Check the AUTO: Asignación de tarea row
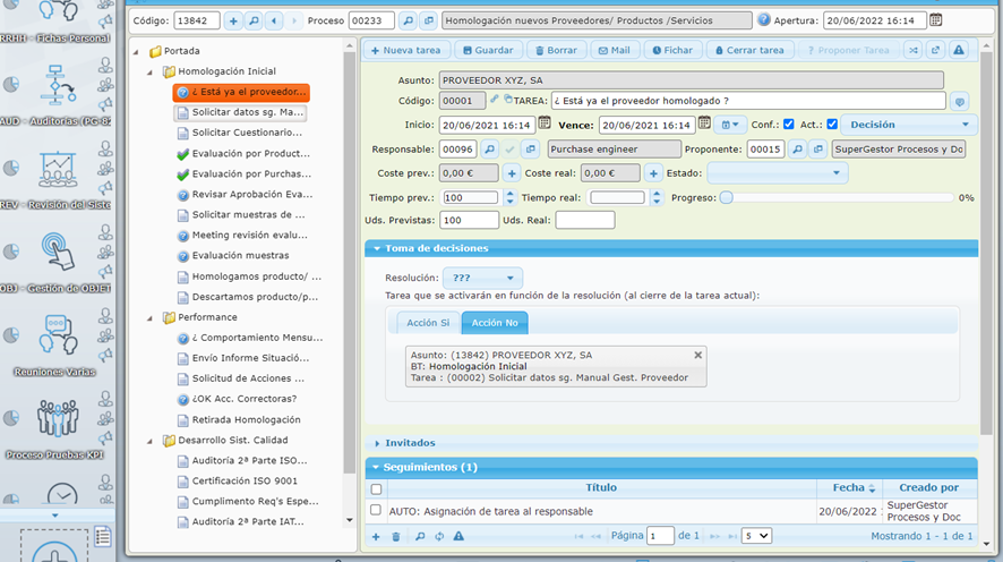 pos(375,510)
